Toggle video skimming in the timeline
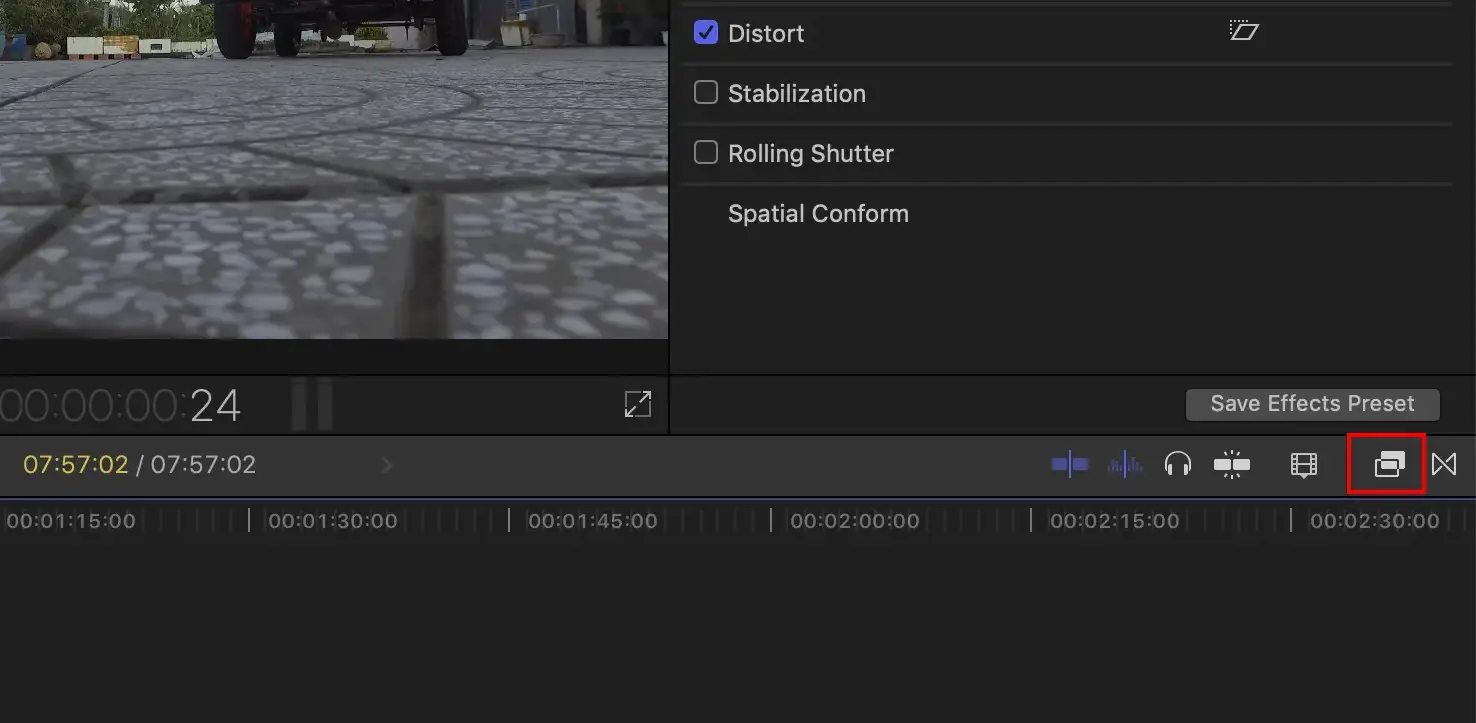 coord(1070,464)
